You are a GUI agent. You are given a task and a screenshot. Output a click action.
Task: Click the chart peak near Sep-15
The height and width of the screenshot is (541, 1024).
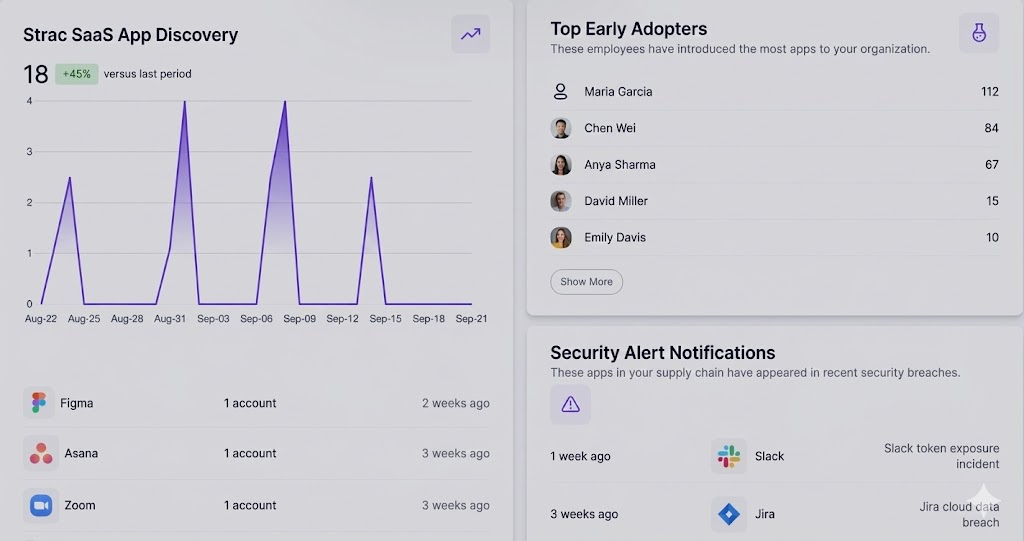(371, 178)
